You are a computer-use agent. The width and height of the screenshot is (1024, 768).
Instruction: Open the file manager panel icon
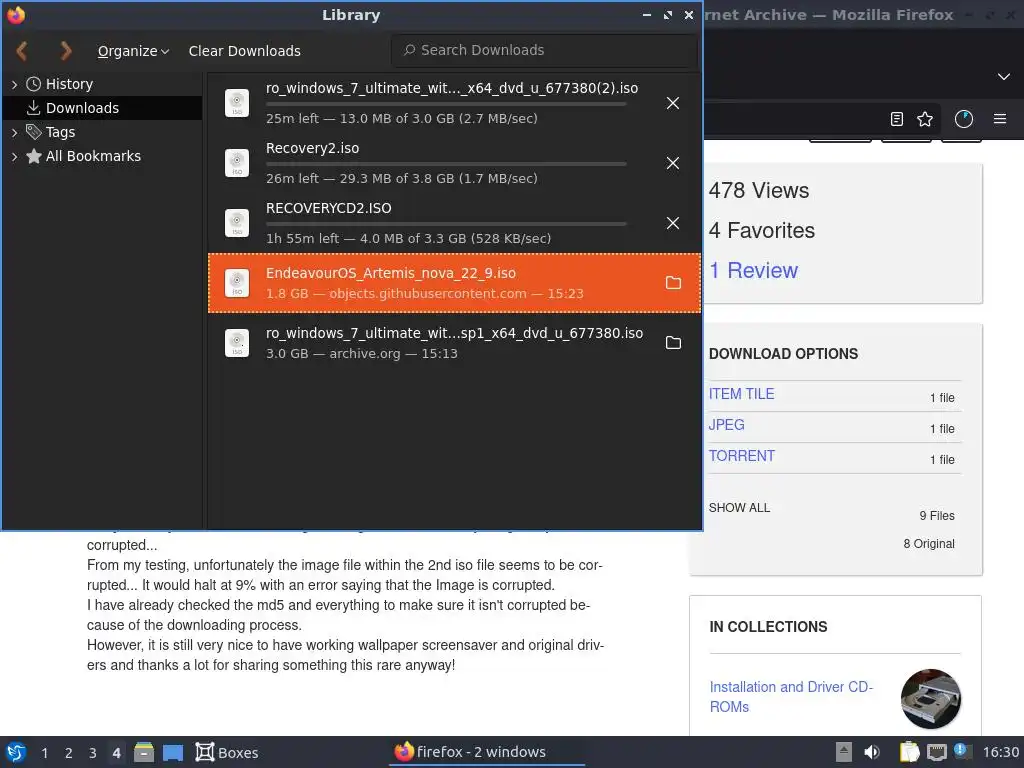tap(144, 752)
